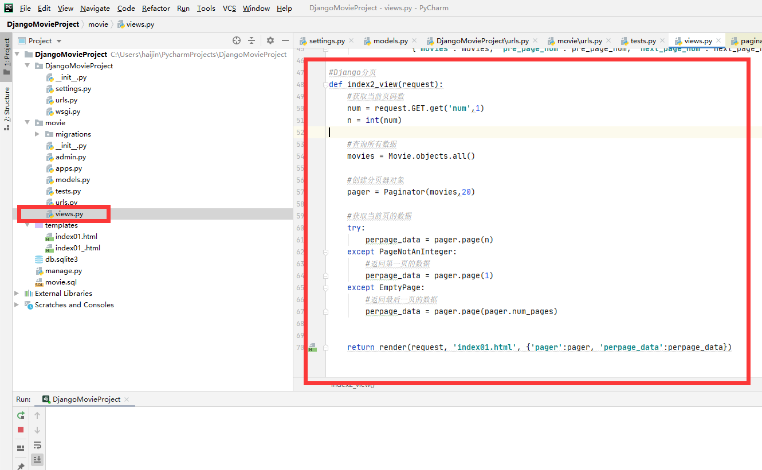The width and height of the screenshot is (762, 470).
Task: Stop the running process red square
Action: (20, 430)
